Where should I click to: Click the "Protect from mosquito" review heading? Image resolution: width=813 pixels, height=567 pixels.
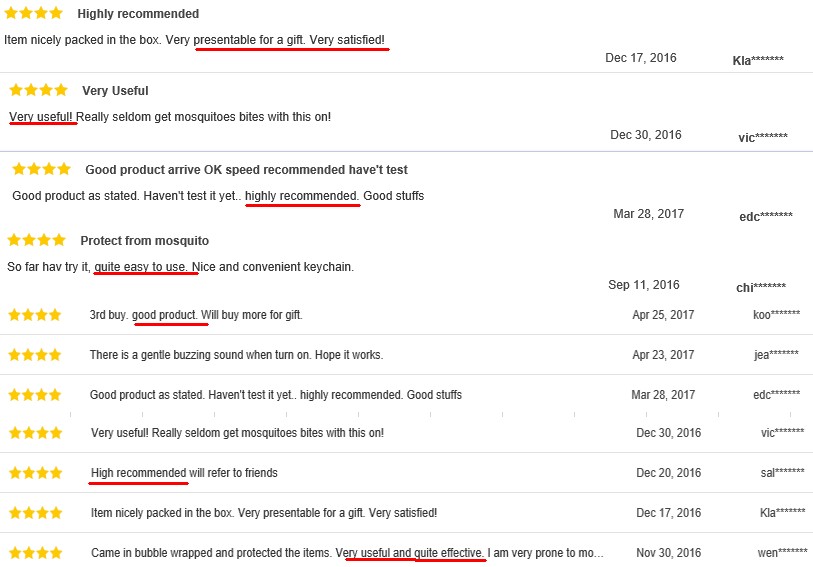(x=144, y=240)
